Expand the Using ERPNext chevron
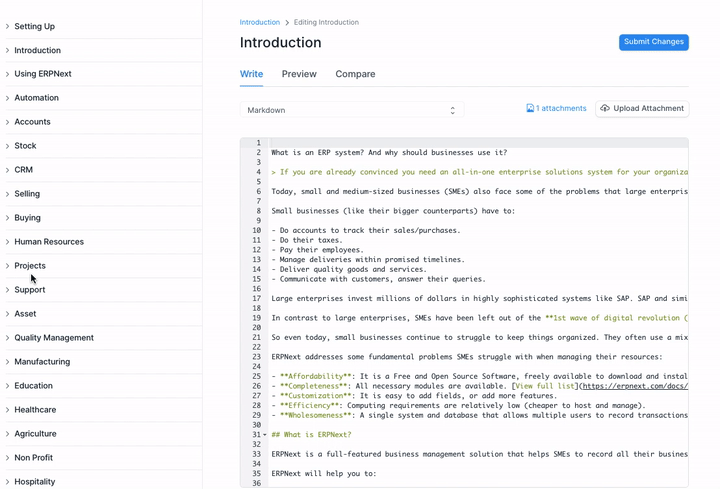 pos(7,74)
